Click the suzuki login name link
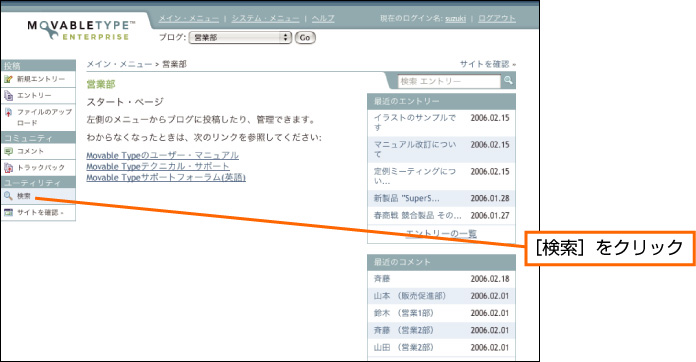Viewport: 696px width, 362px height. (x=455, y=19)
